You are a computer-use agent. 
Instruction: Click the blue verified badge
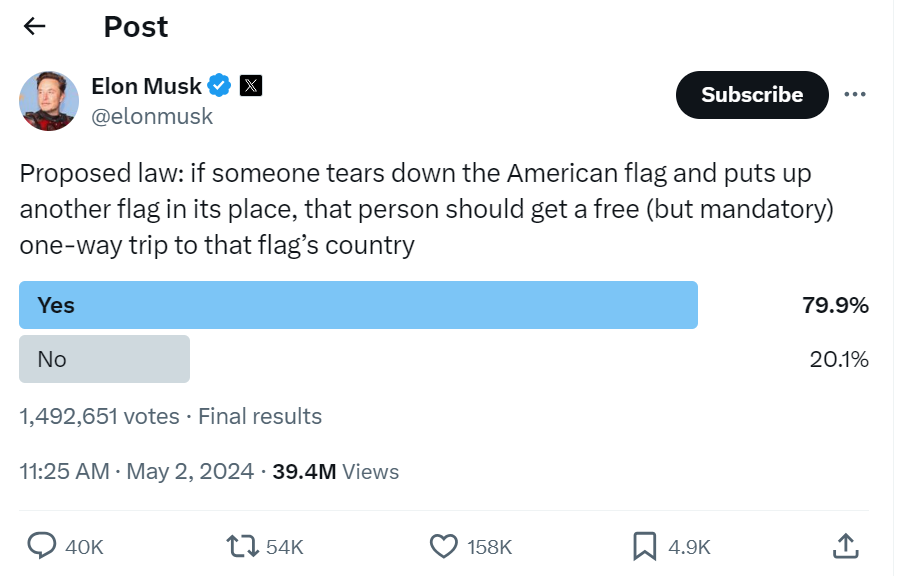tap(220, 86)
